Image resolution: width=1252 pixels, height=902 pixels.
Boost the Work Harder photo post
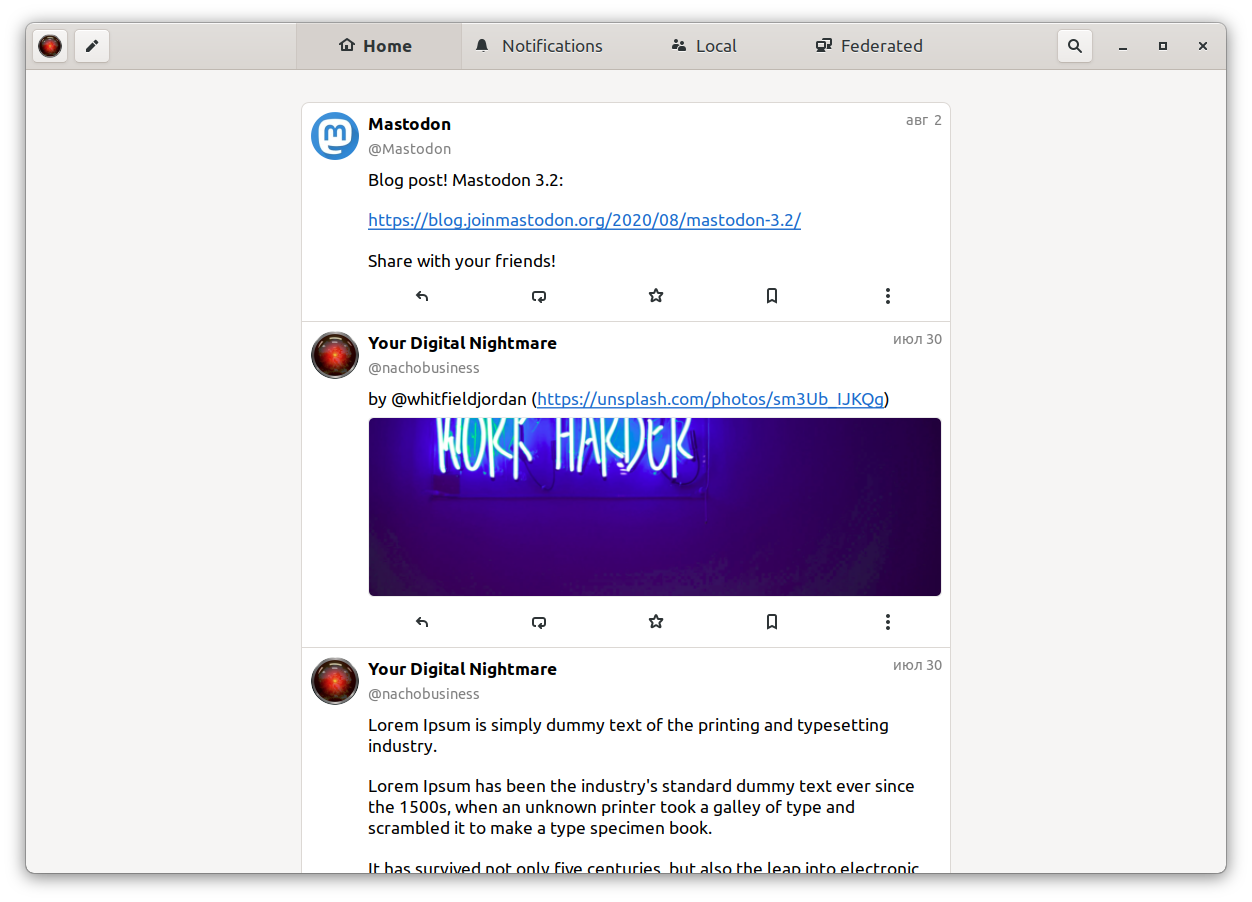[539, 622]
